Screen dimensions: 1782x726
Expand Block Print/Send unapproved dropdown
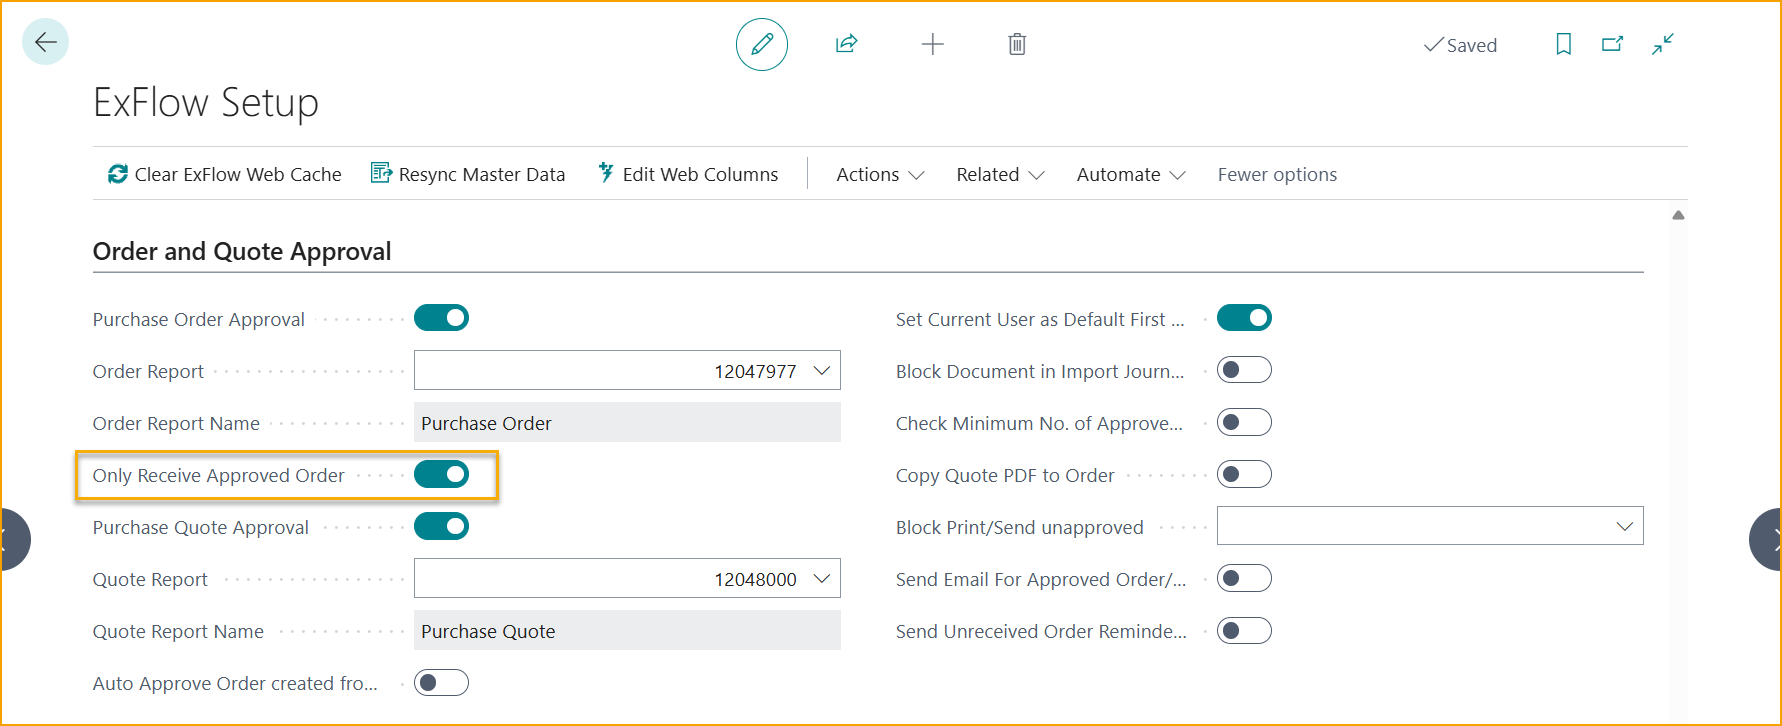click(x=1625, y=527)
